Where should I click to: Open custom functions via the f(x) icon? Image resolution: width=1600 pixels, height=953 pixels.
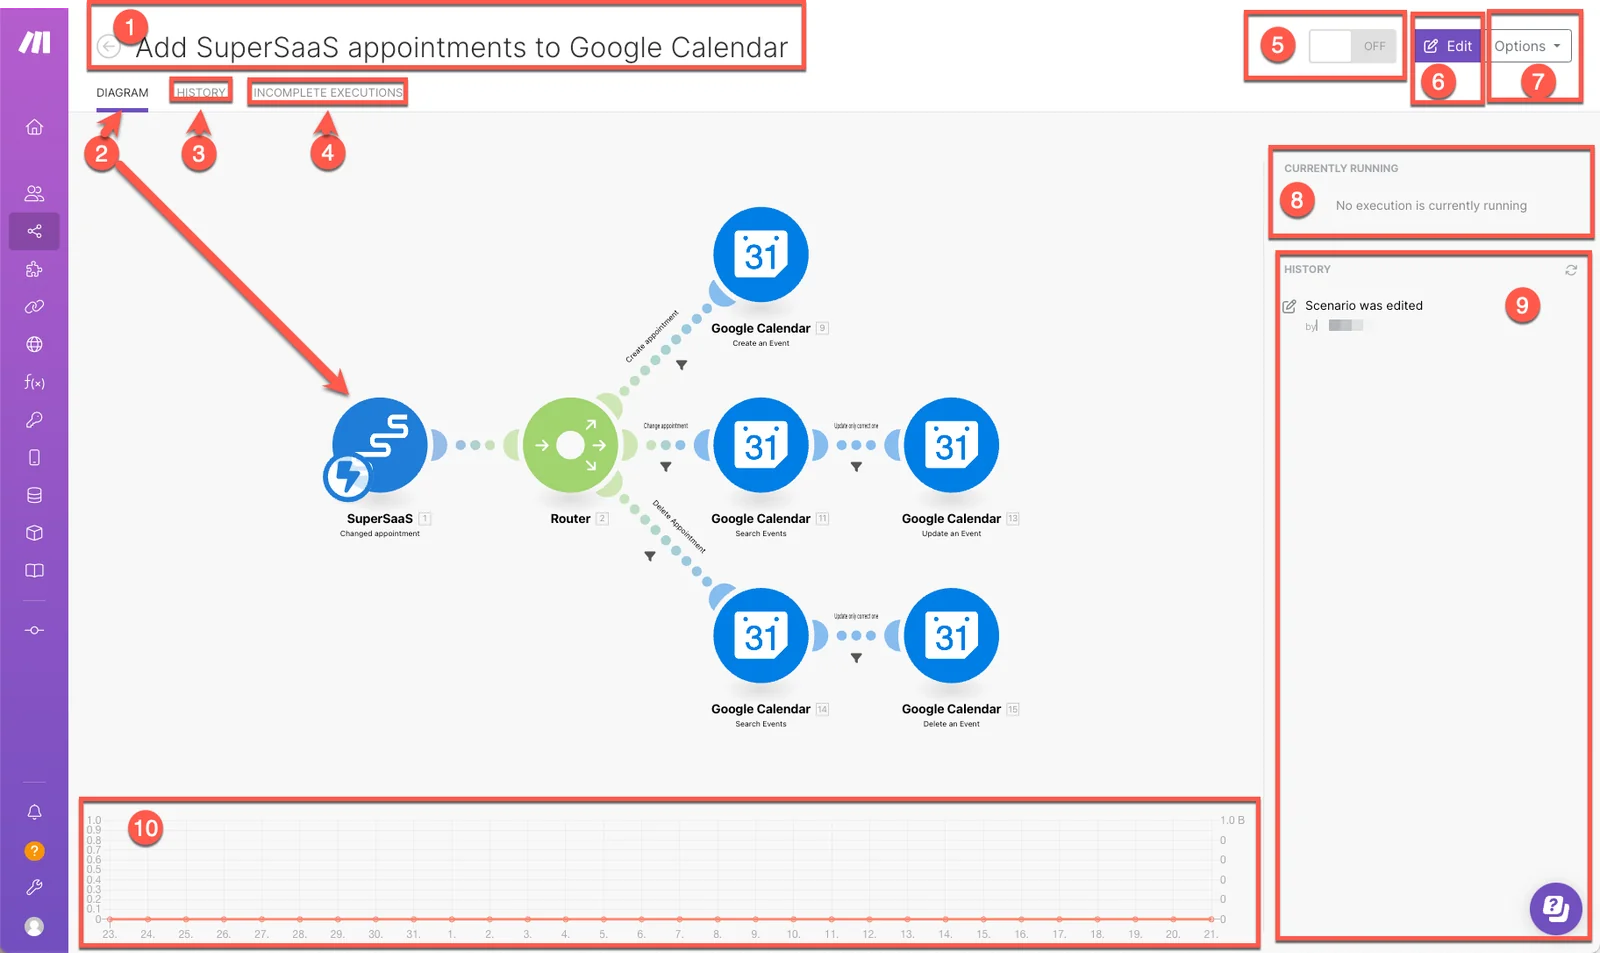click(x=34, y=382)
